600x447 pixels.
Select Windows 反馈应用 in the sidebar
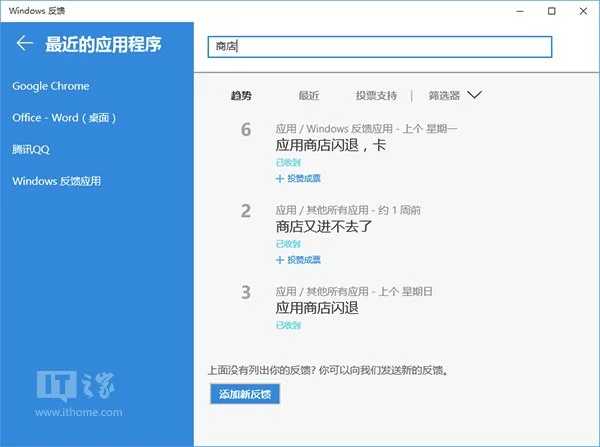point(56,181)
